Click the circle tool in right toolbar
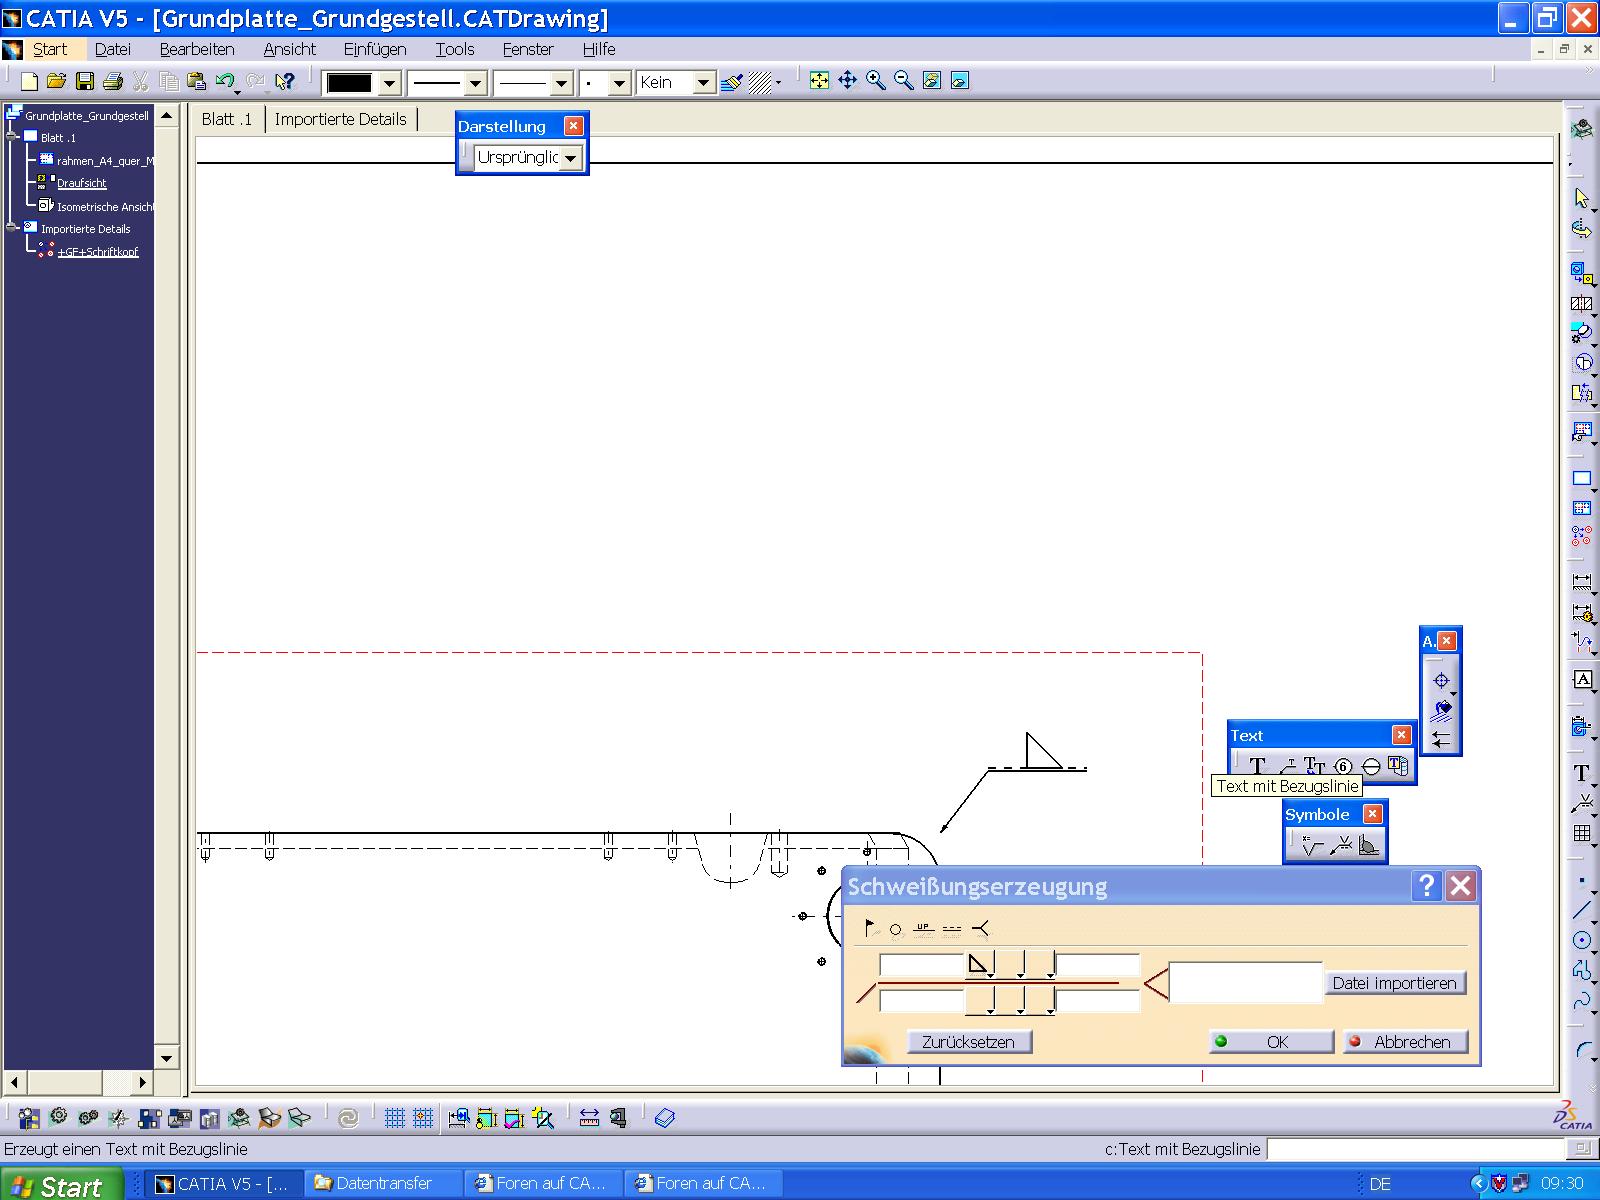Screen dimensions: 1600x1200 (1582, 940)
